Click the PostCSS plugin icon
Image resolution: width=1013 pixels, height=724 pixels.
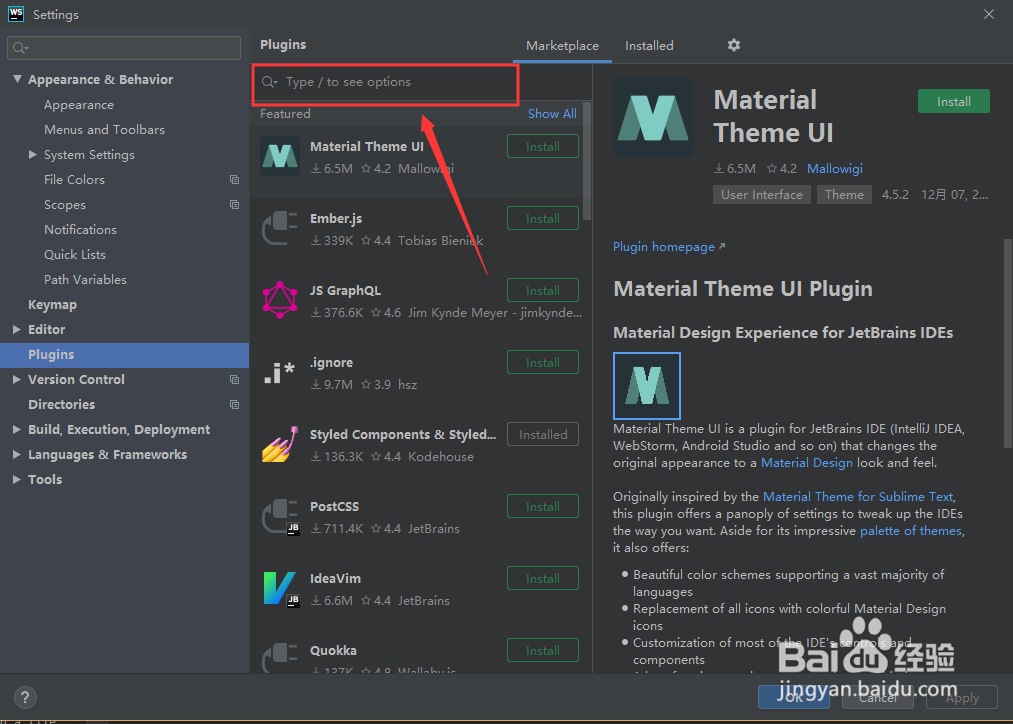(280, 516)
